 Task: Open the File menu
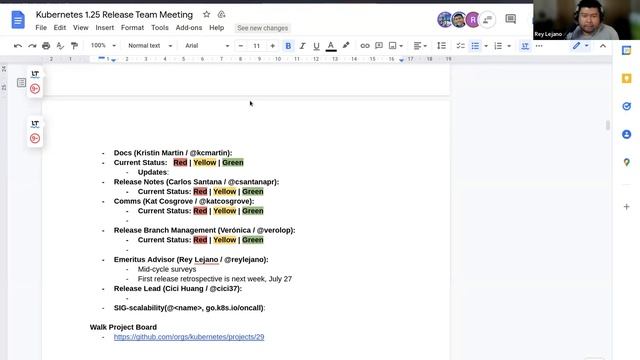tap(41, 28)
